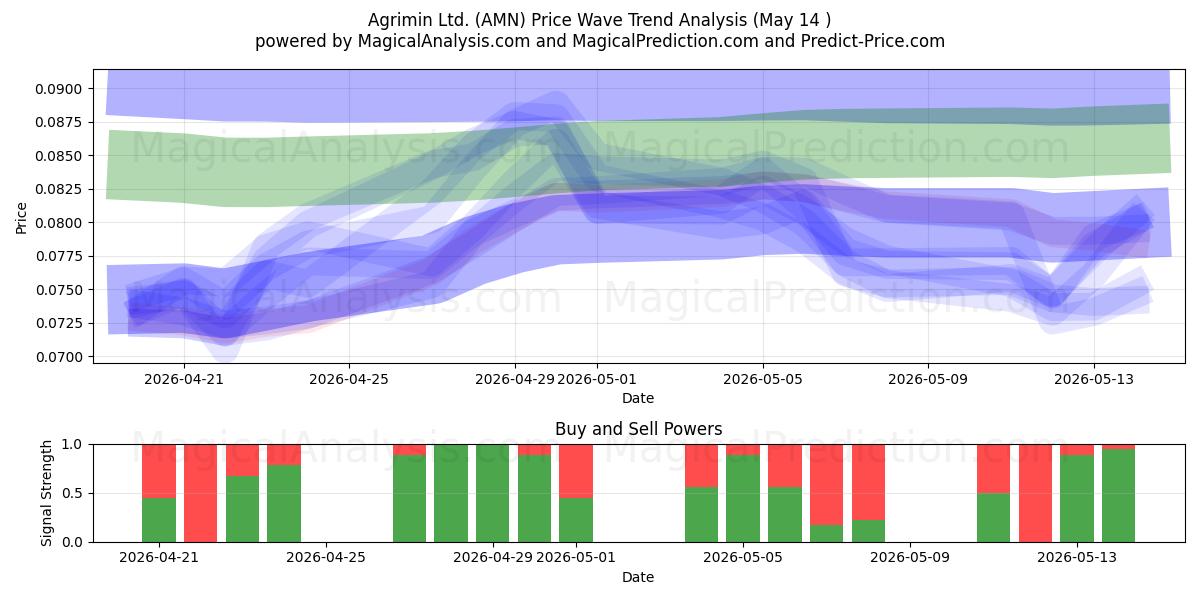Click 2026-05-05 tick under Buy and Sell Powers
The height and width of the screenshot is (600, 1200).
[743, 558]
